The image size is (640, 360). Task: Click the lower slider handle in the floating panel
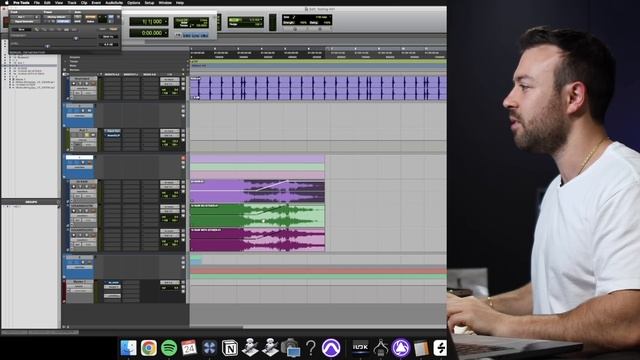(x=47, y=46)
